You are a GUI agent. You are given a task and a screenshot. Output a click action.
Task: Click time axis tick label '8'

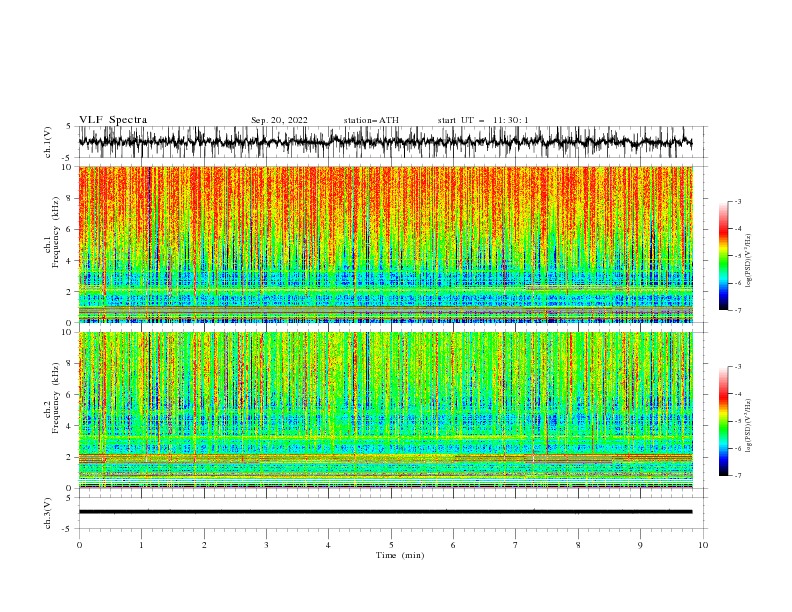(578, 545)
